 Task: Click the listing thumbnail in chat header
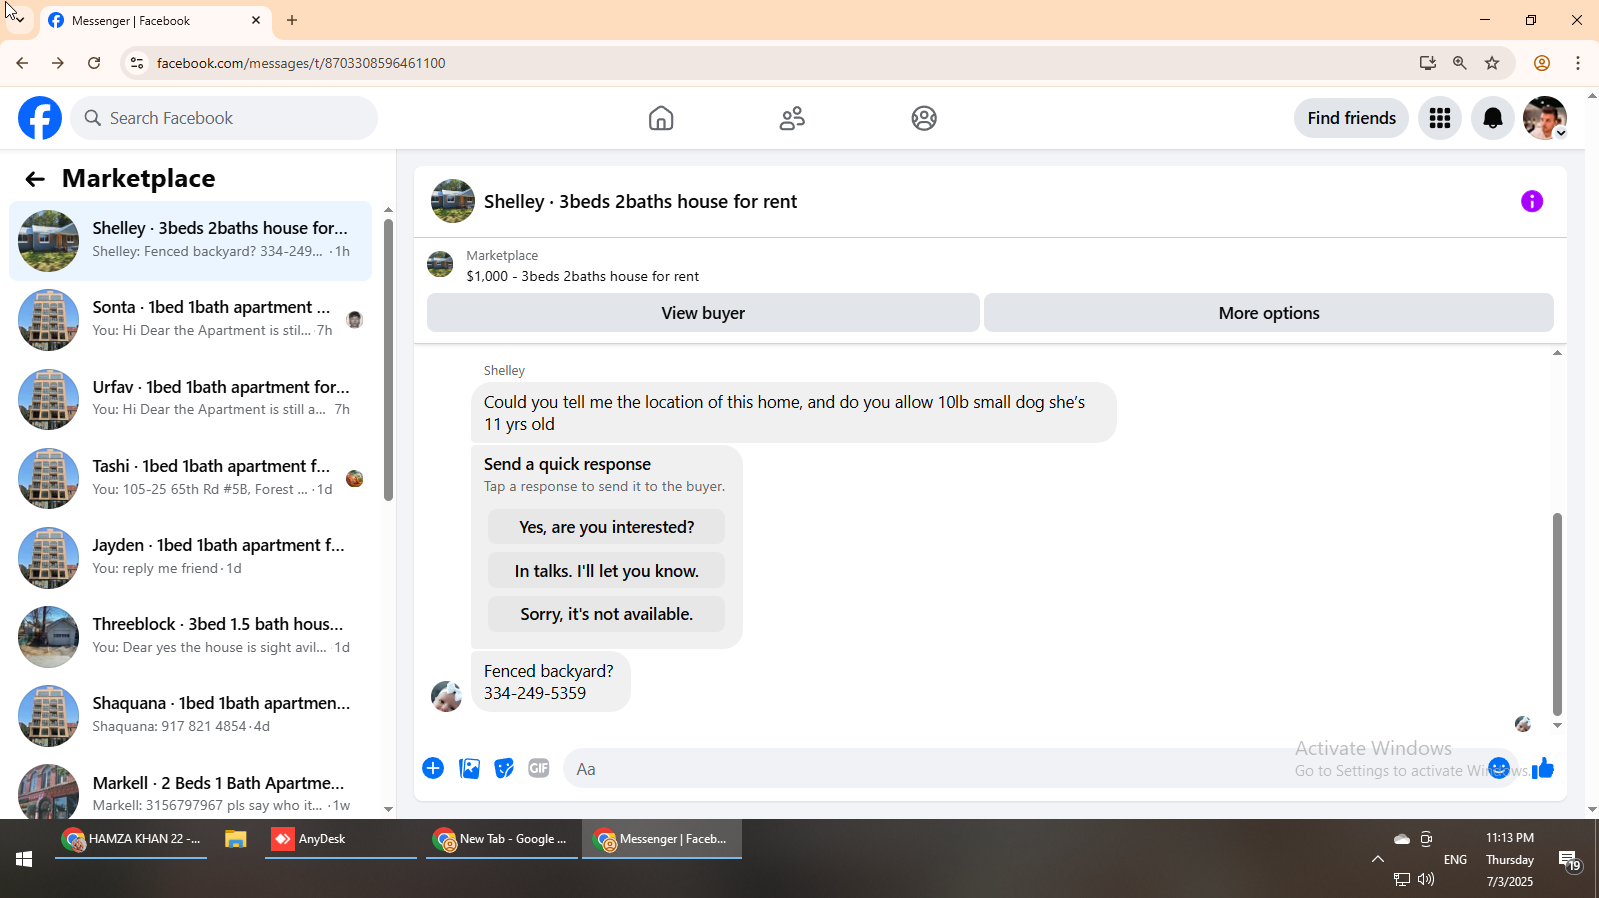coord(453,201)
